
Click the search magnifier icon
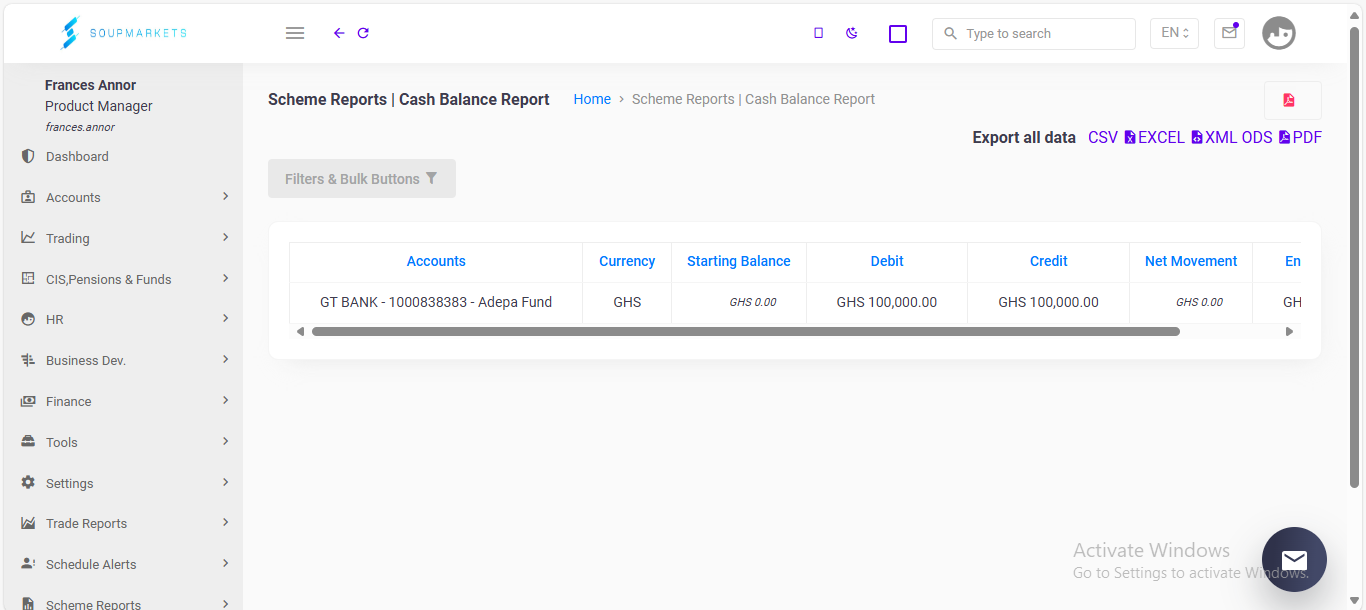(x=951, y=33)
